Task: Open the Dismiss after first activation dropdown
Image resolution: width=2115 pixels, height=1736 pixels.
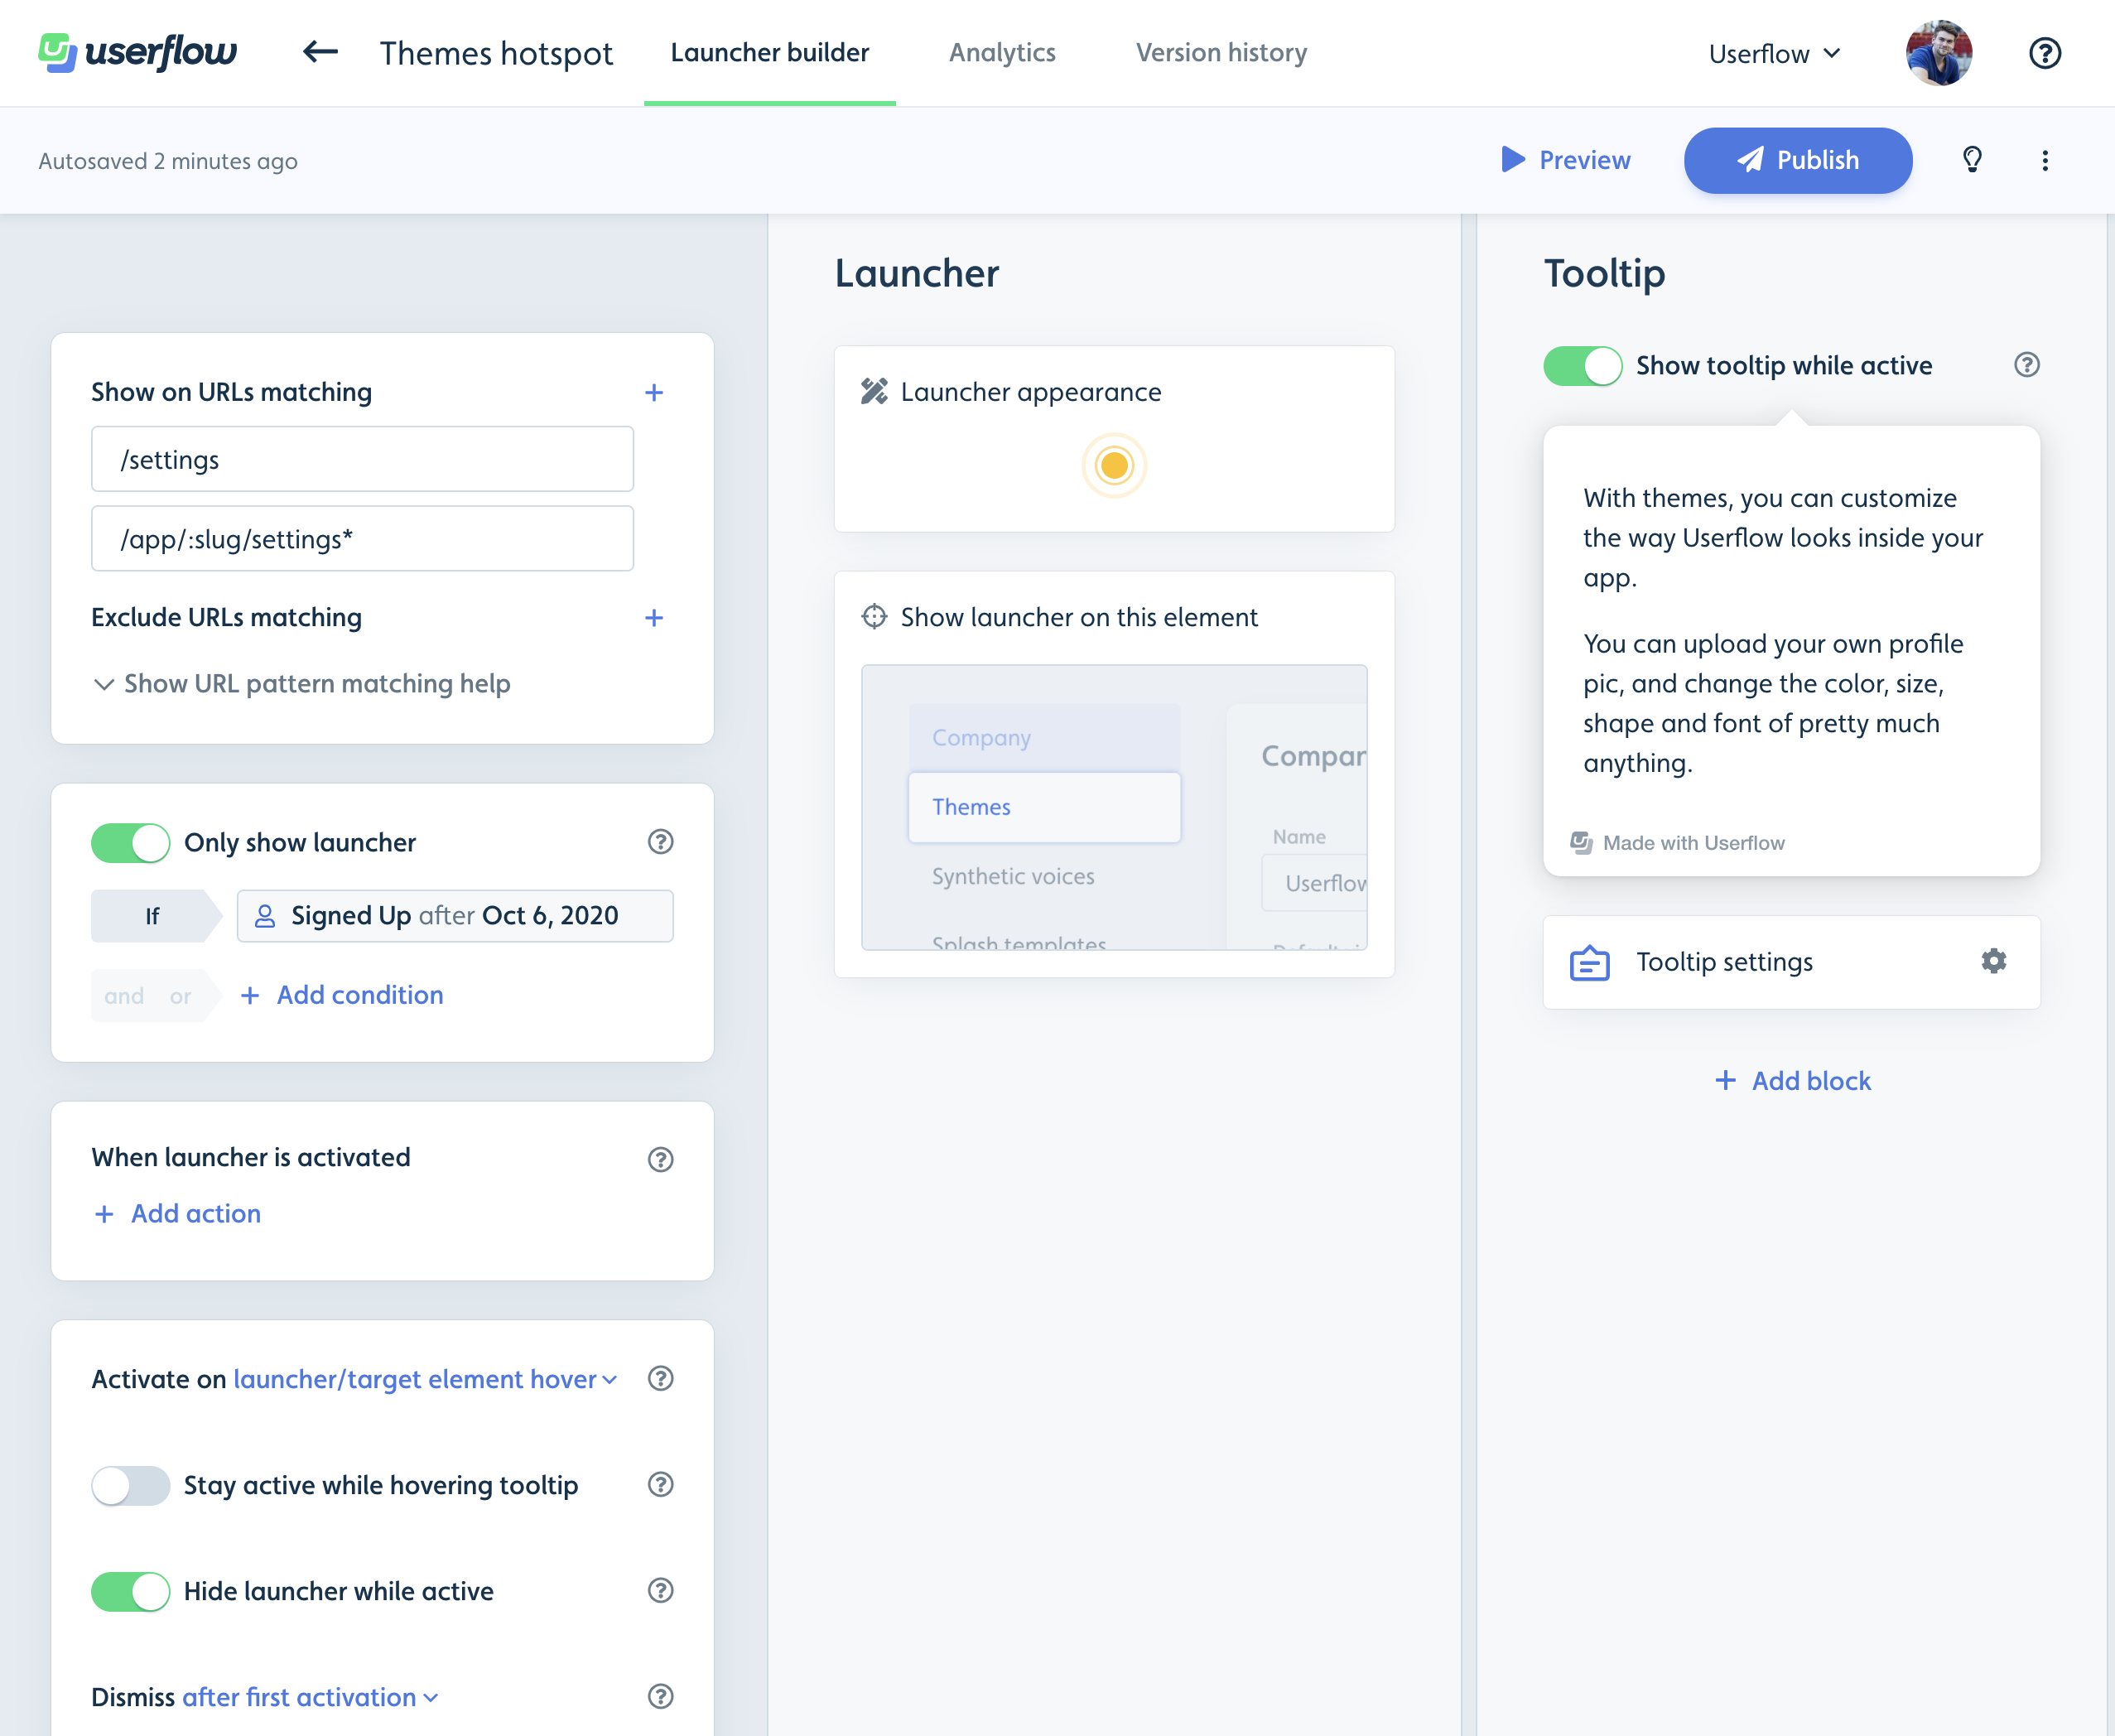Action: 310,1697
